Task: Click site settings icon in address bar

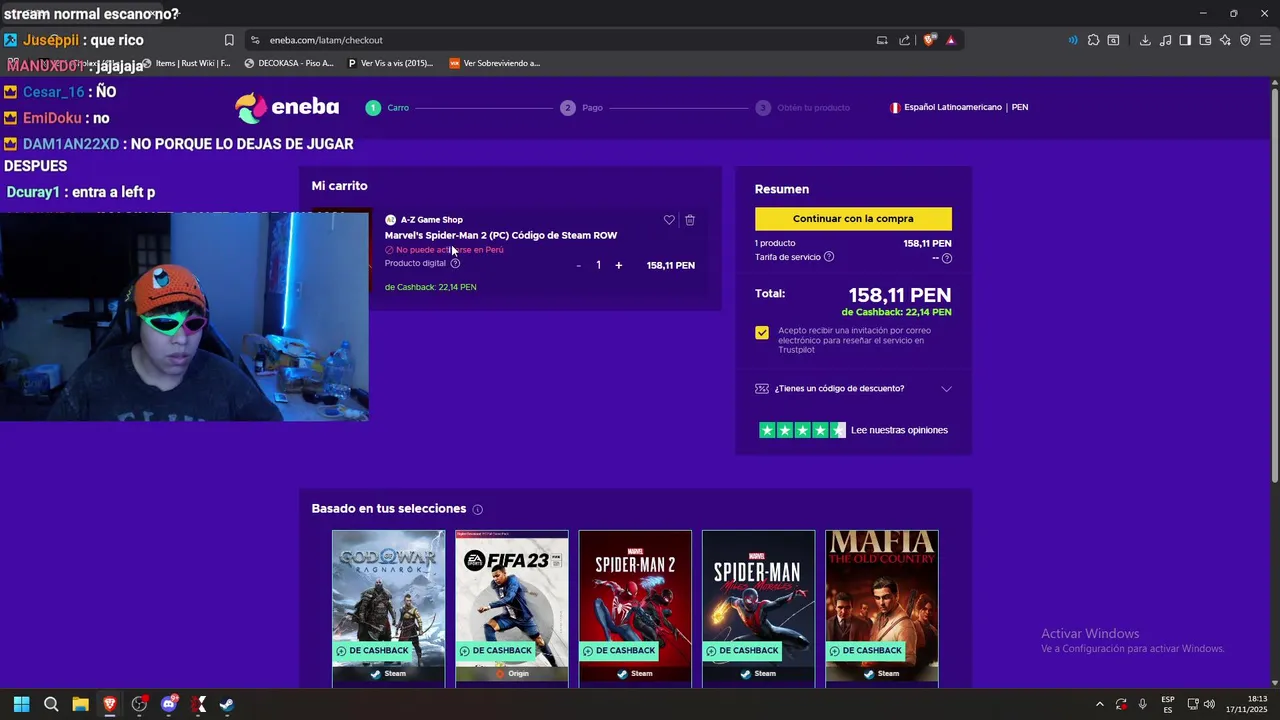Action: pos(255,40)
